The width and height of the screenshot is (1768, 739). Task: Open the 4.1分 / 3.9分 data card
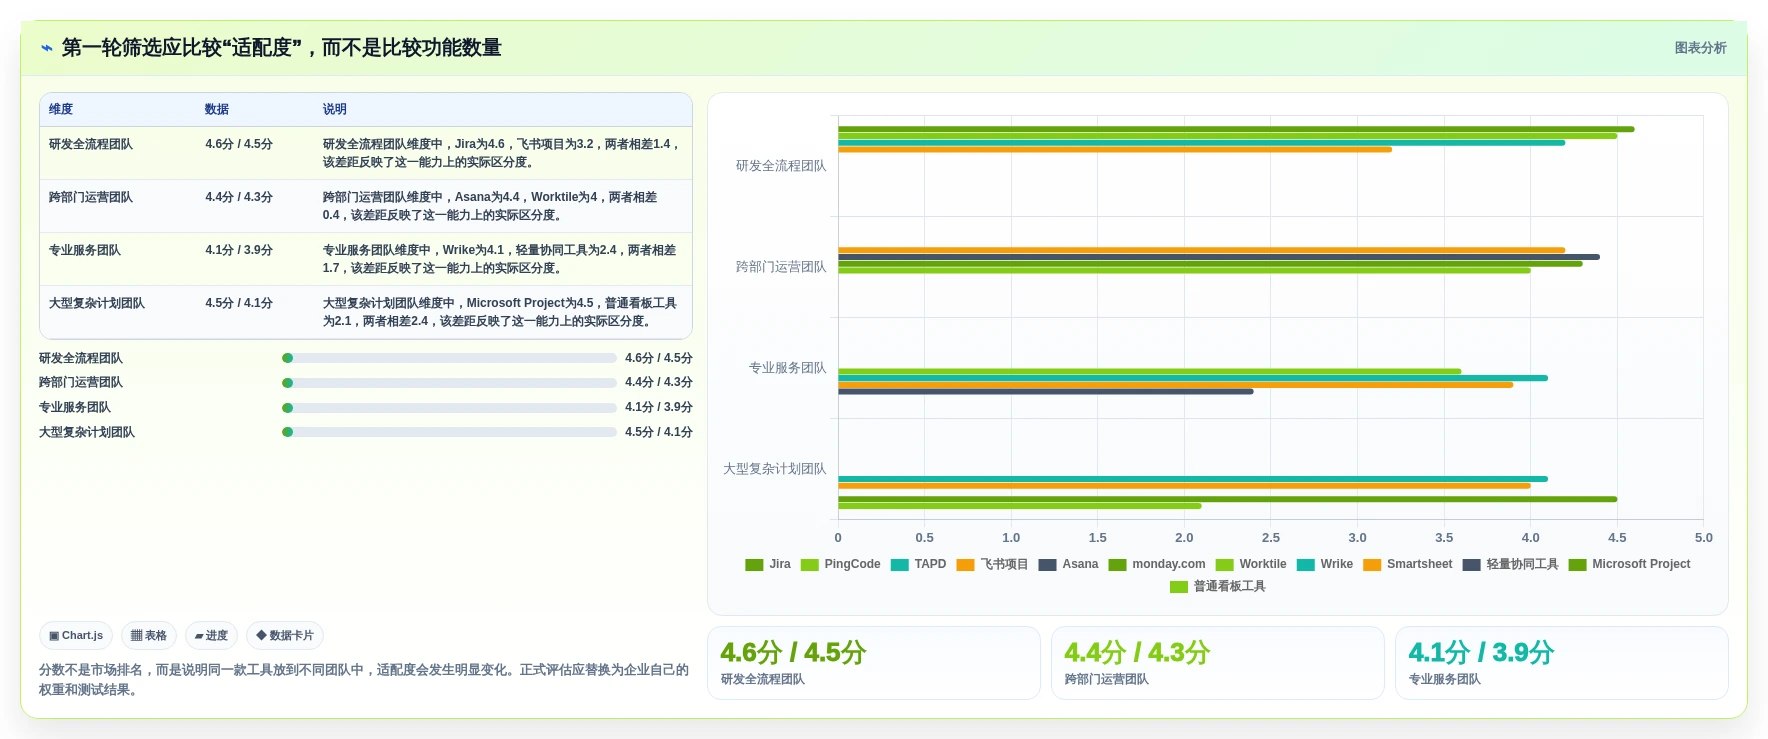coord(1562,663)
